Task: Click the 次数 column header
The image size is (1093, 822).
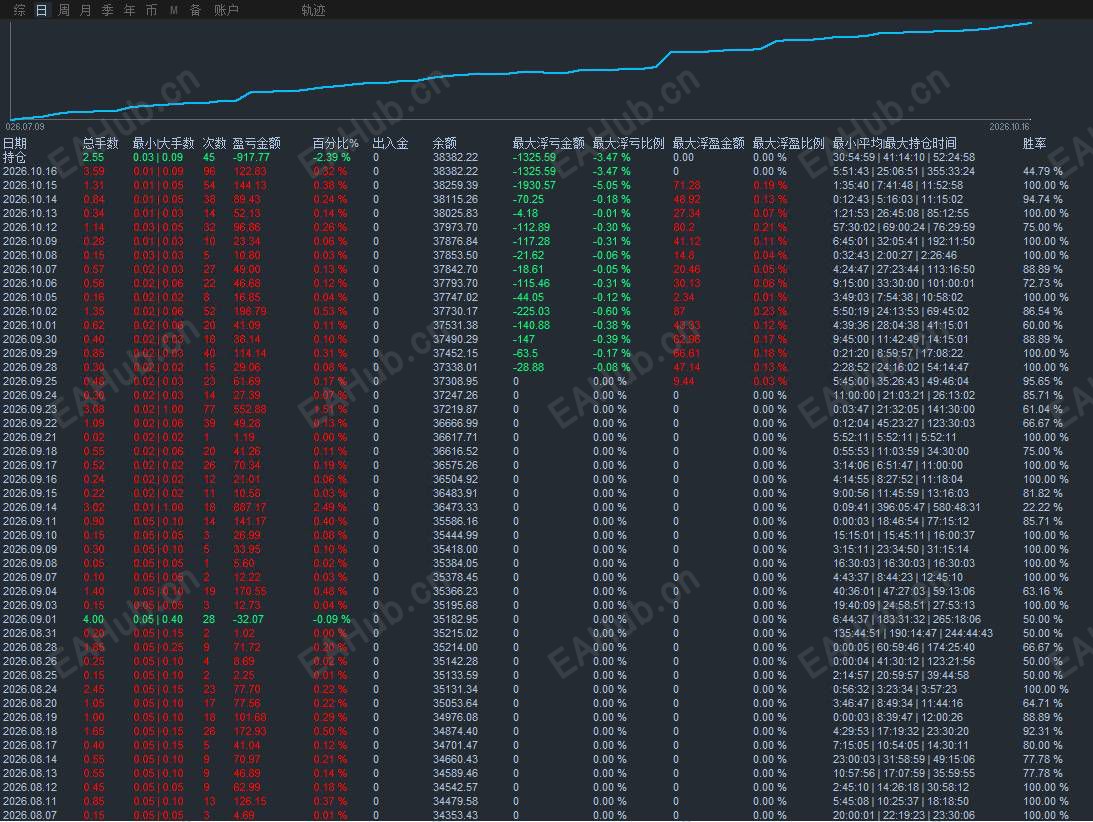Action: click(214, 144)
